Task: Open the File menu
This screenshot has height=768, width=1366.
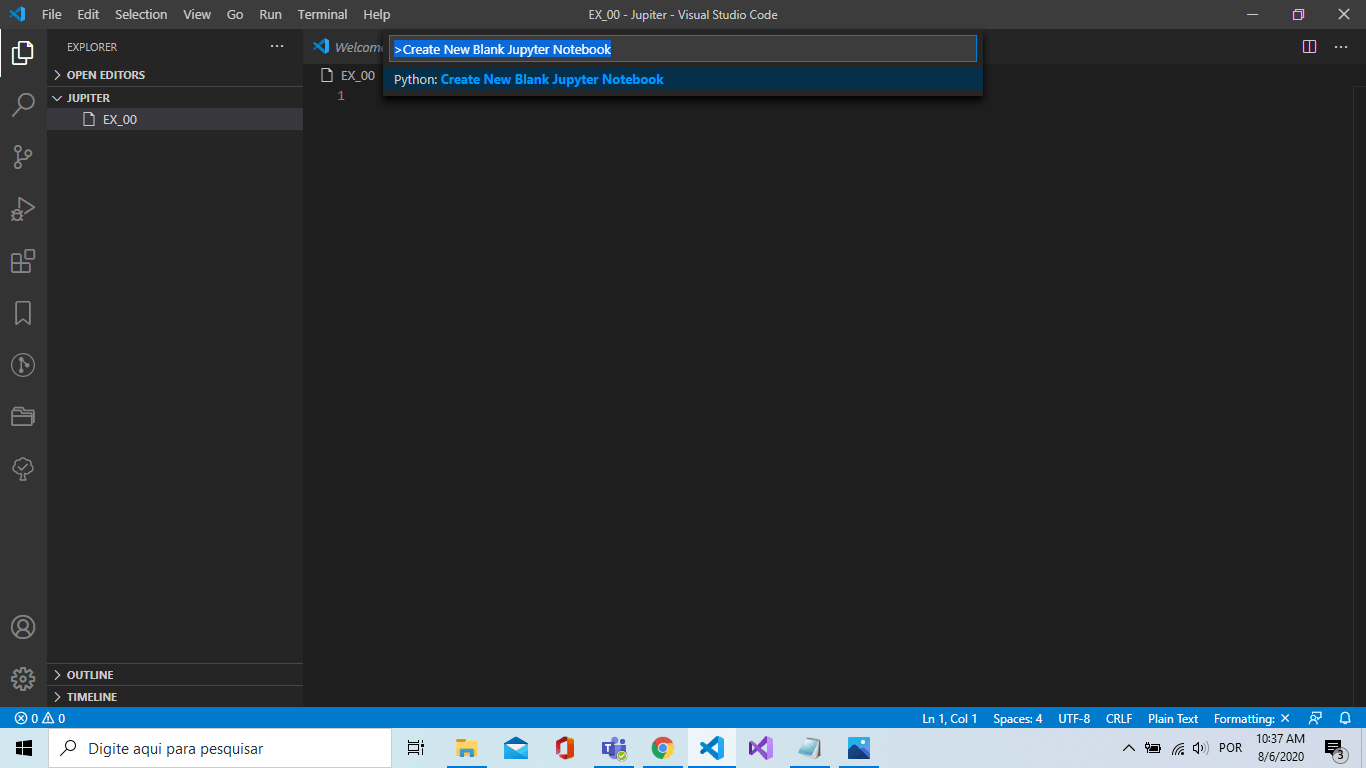Action: click(52, 14)
